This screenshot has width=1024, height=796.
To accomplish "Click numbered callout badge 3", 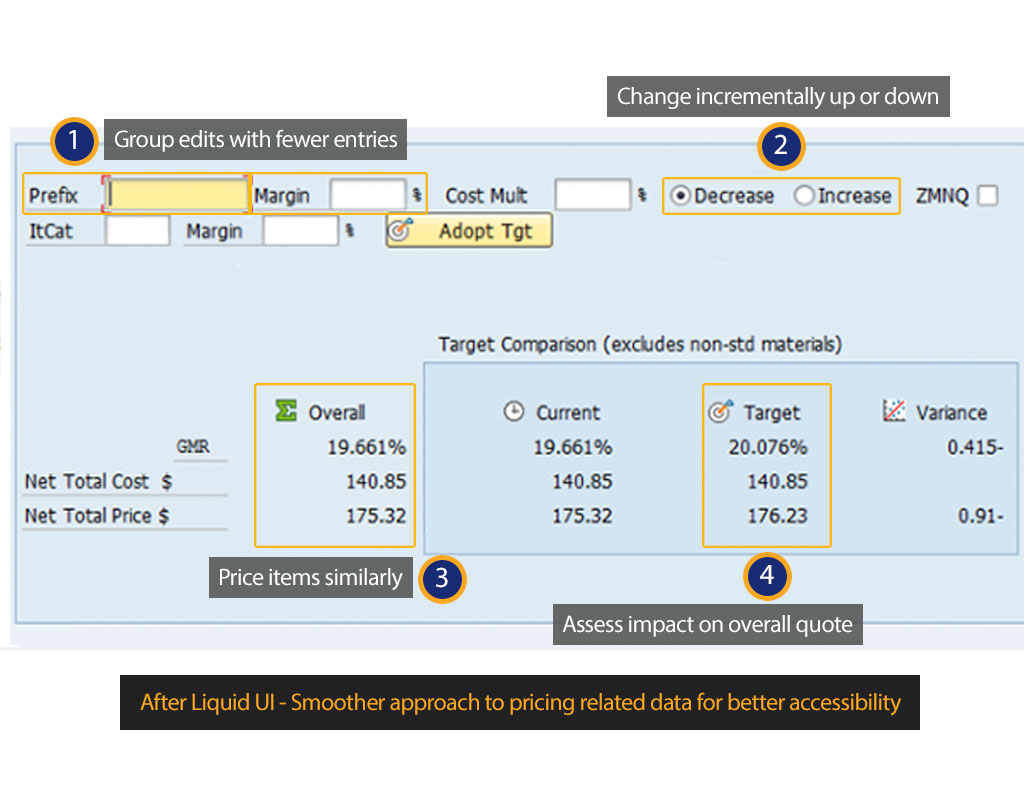I will (442, 579).
